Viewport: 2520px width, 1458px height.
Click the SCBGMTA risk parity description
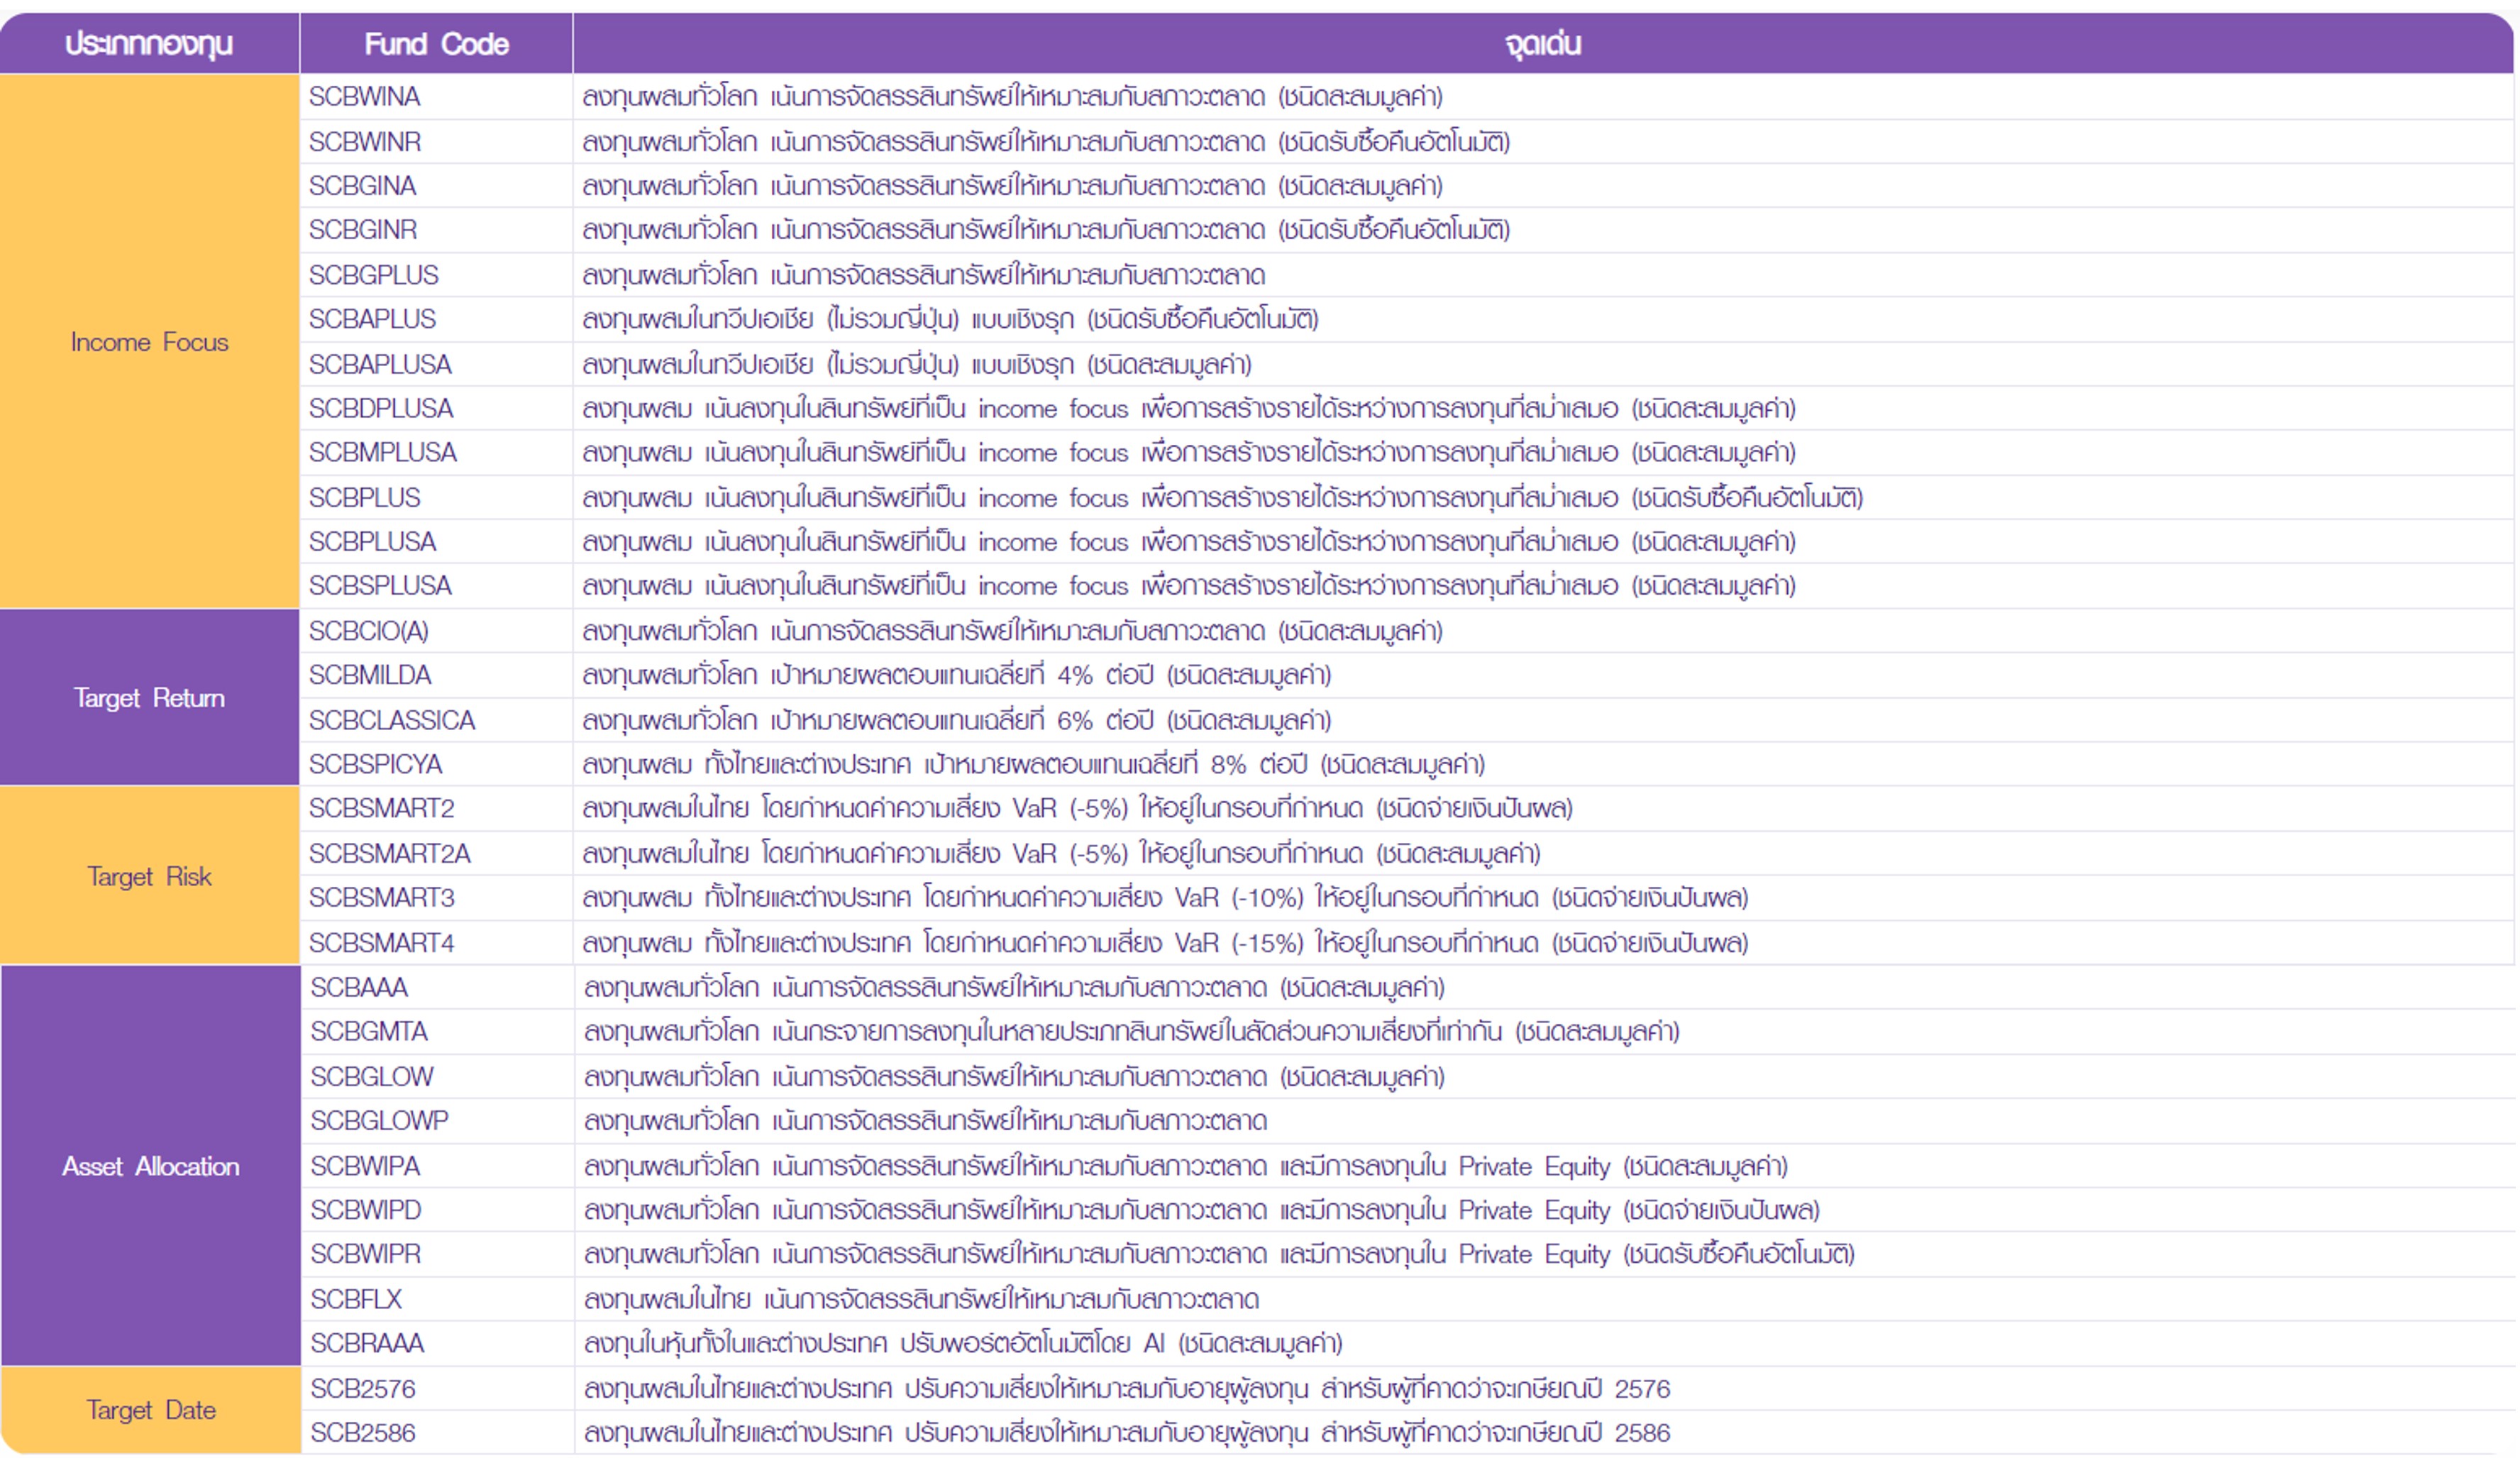point(1132,1031)
